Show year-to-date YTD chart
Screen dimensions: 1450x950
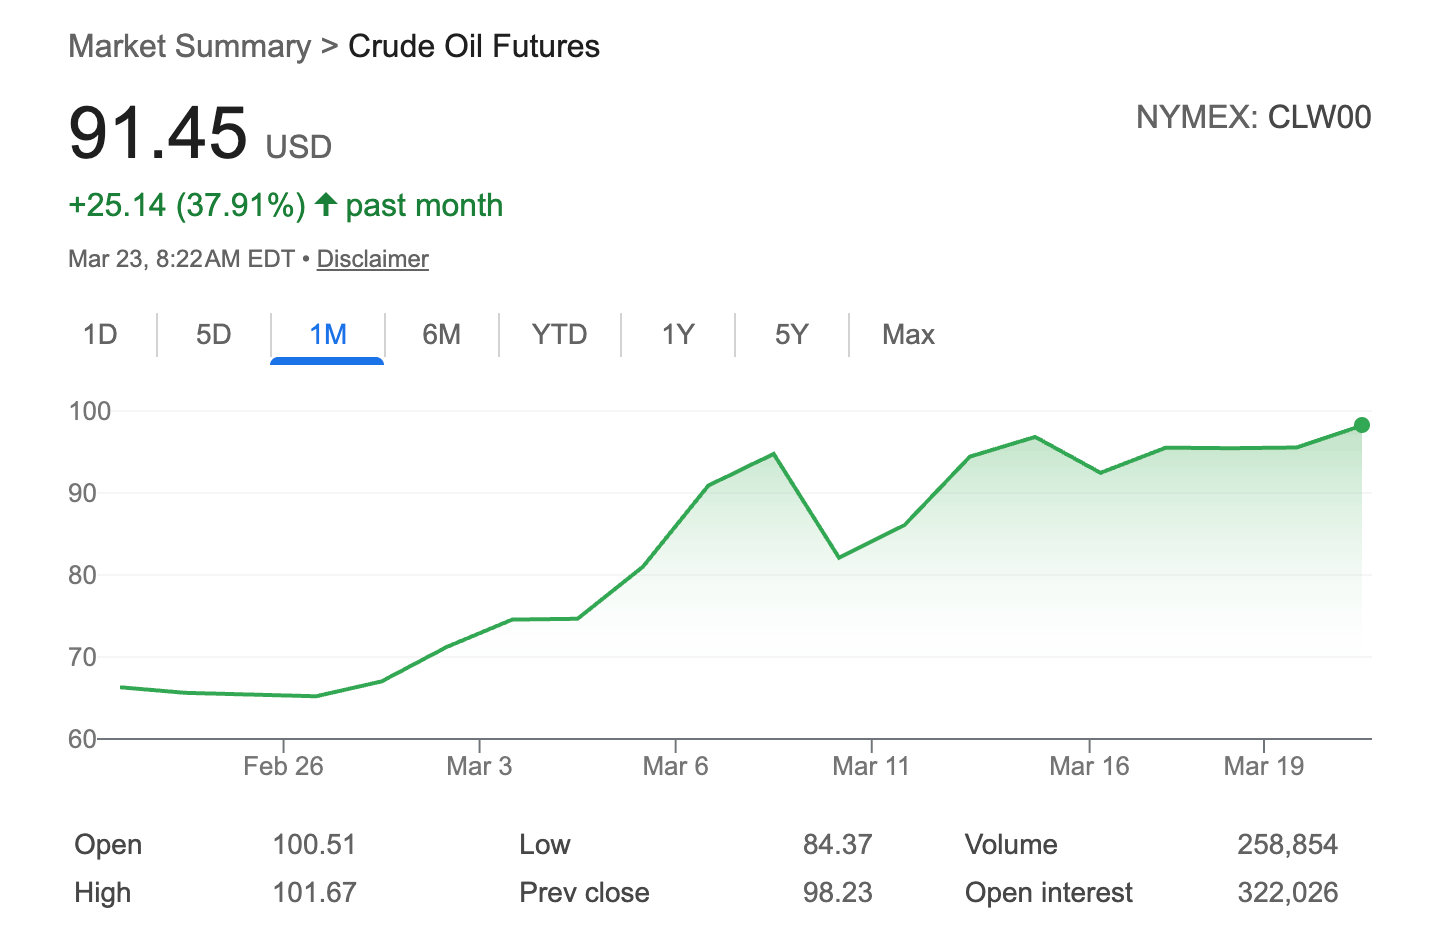point(559,334)
